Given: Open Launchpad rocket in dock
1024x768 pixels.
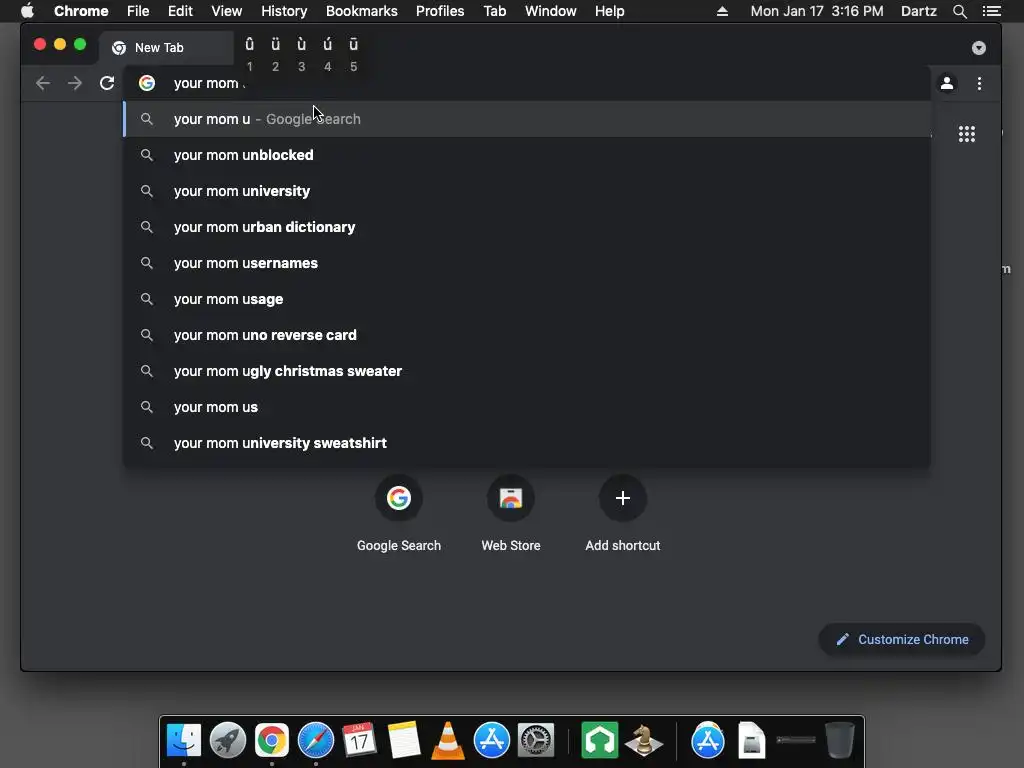Looking at the screenshot, I should (228, 741).
